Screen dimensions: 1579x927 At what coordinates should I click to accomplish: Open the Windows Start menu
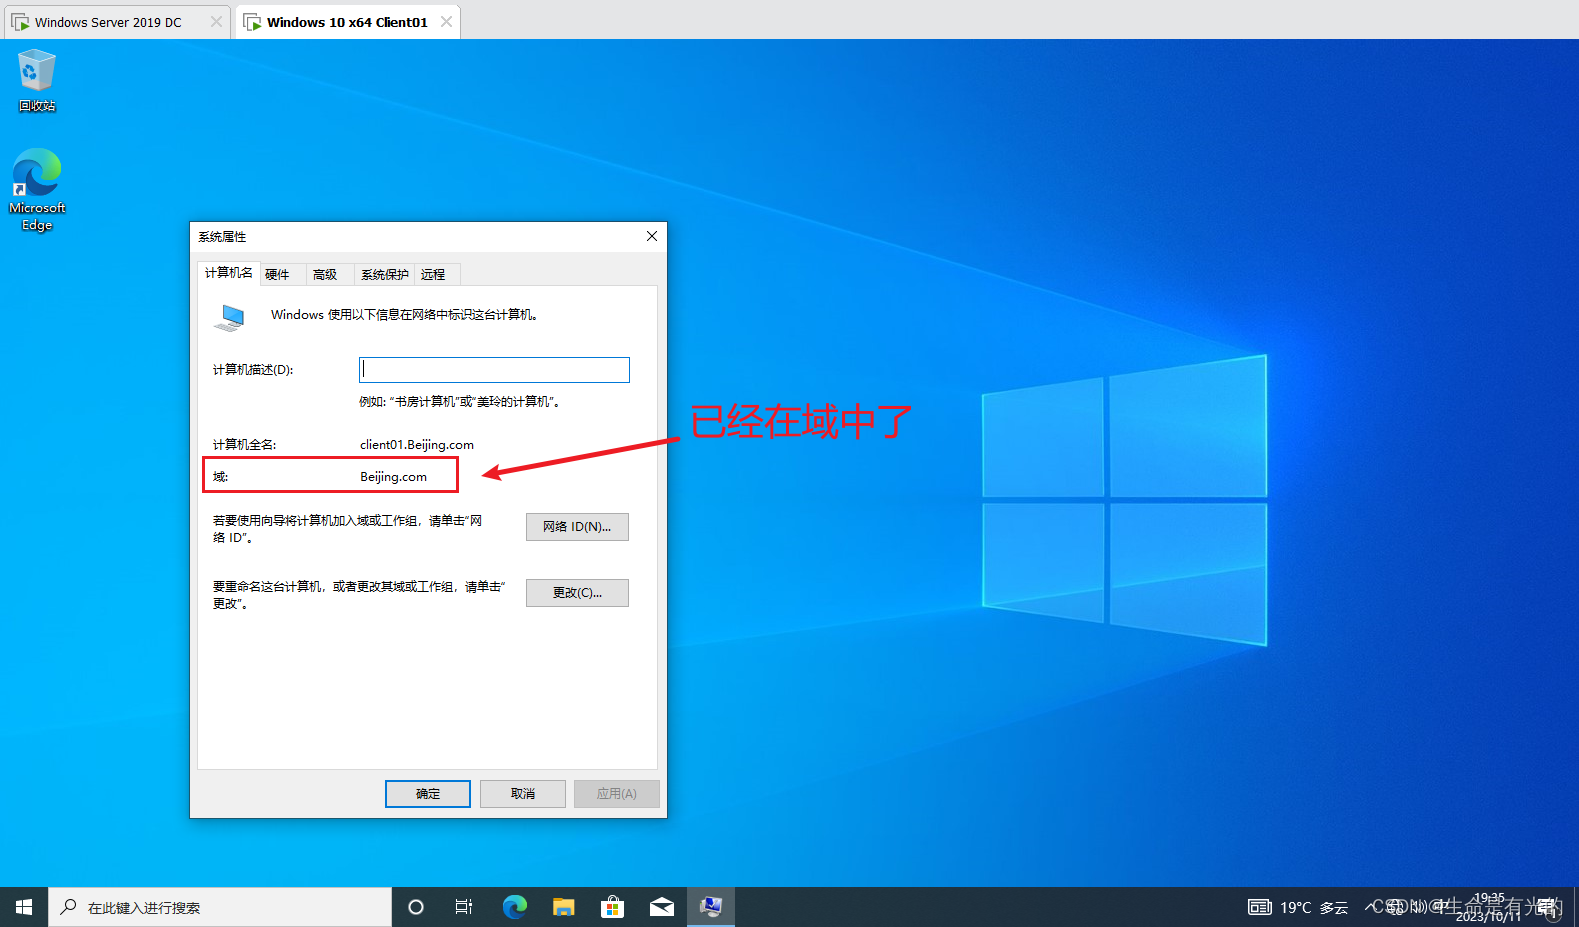pyautogui.click(x=24, y=907)
